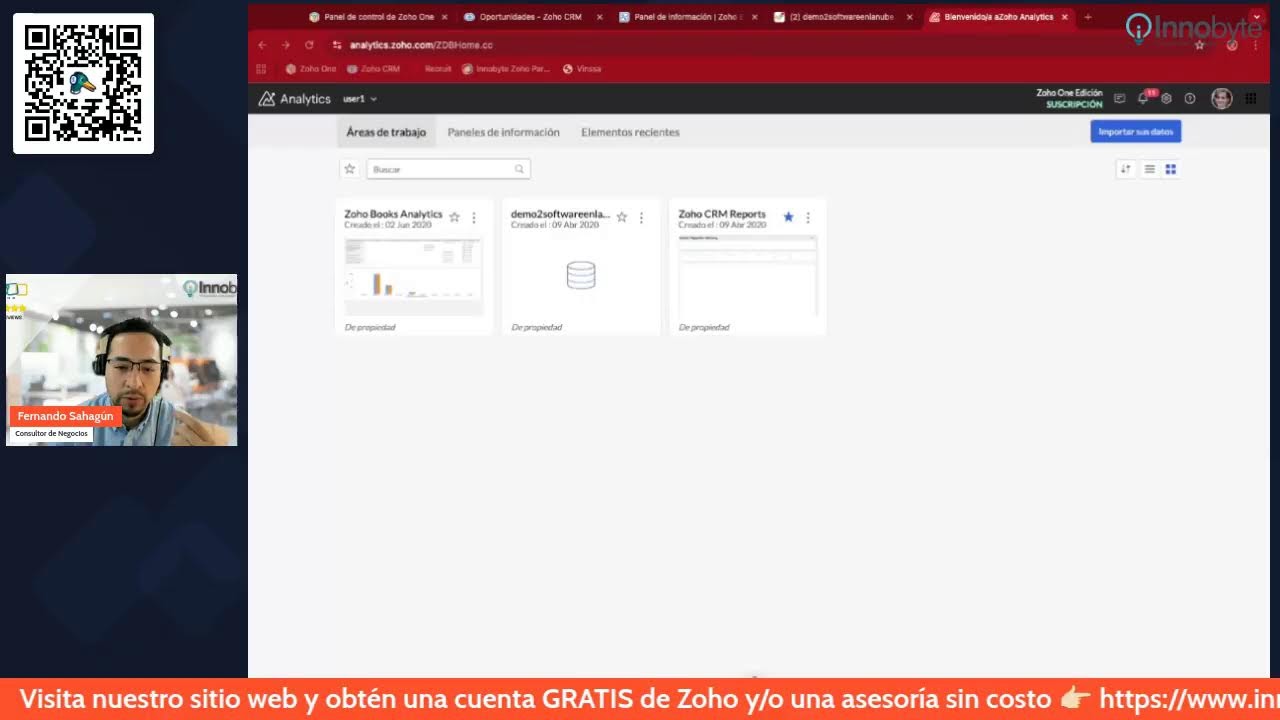Image resolution: width=1280 pixels, height=720 pixels.
Task: Click the Zoho One Edición Suscripción link
Action: click(1069, 98)
